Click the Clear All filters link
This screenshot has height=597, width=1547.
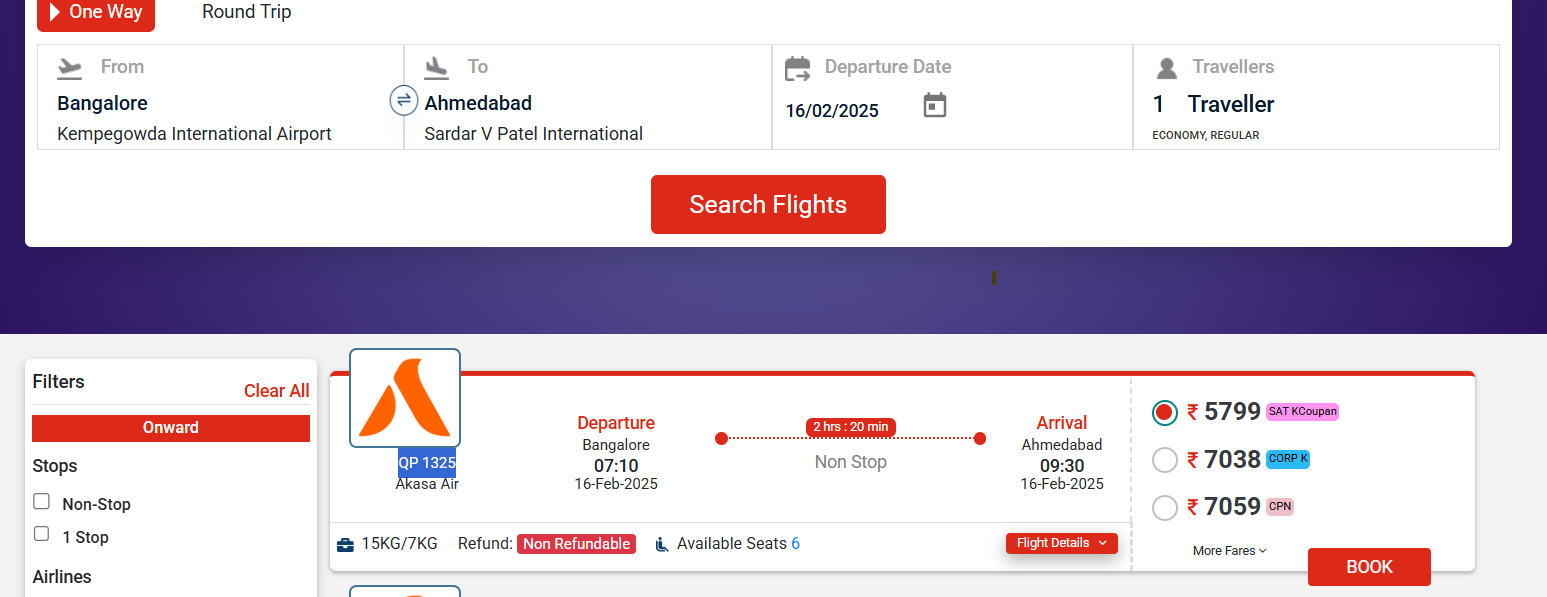[277, 391]
